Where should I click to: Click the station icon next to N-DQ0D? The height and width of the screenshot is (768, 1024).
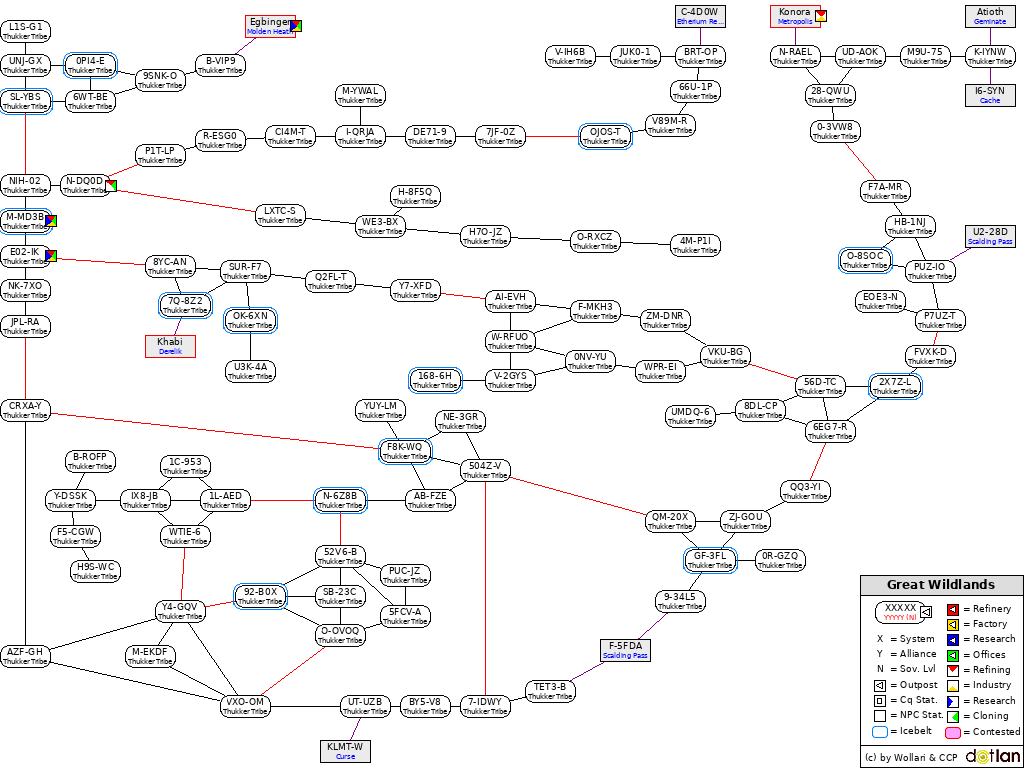tap(111, 185)
